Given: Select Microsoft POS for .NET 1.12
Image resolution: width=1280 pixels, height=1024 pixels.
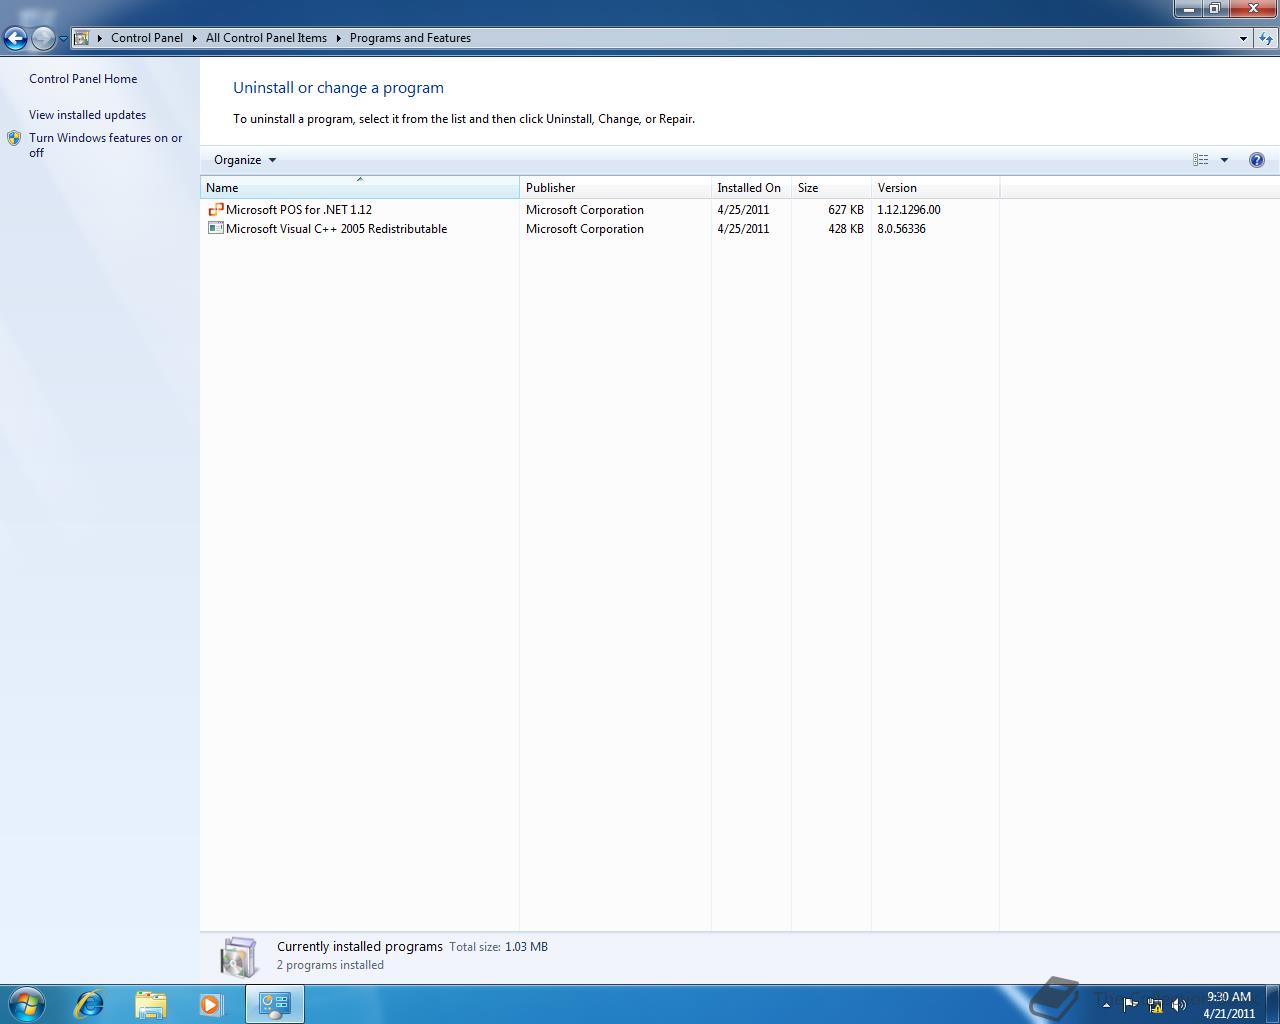Looking at the screenshot, I should point(299,210).
